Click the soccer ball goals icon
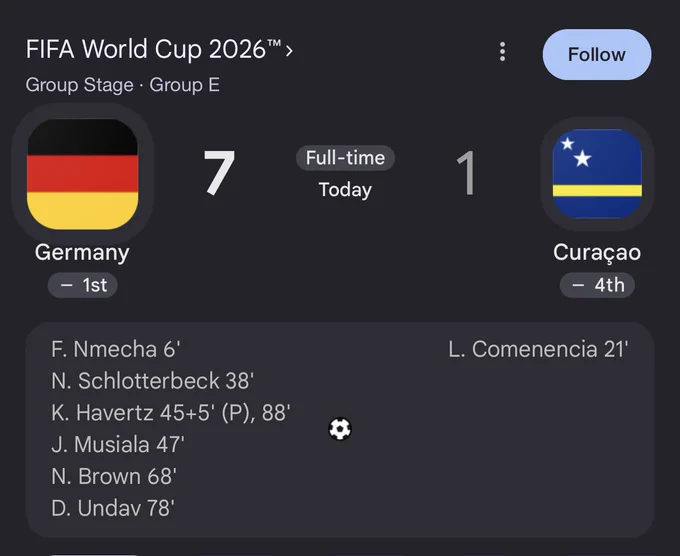 coord(340,429)
